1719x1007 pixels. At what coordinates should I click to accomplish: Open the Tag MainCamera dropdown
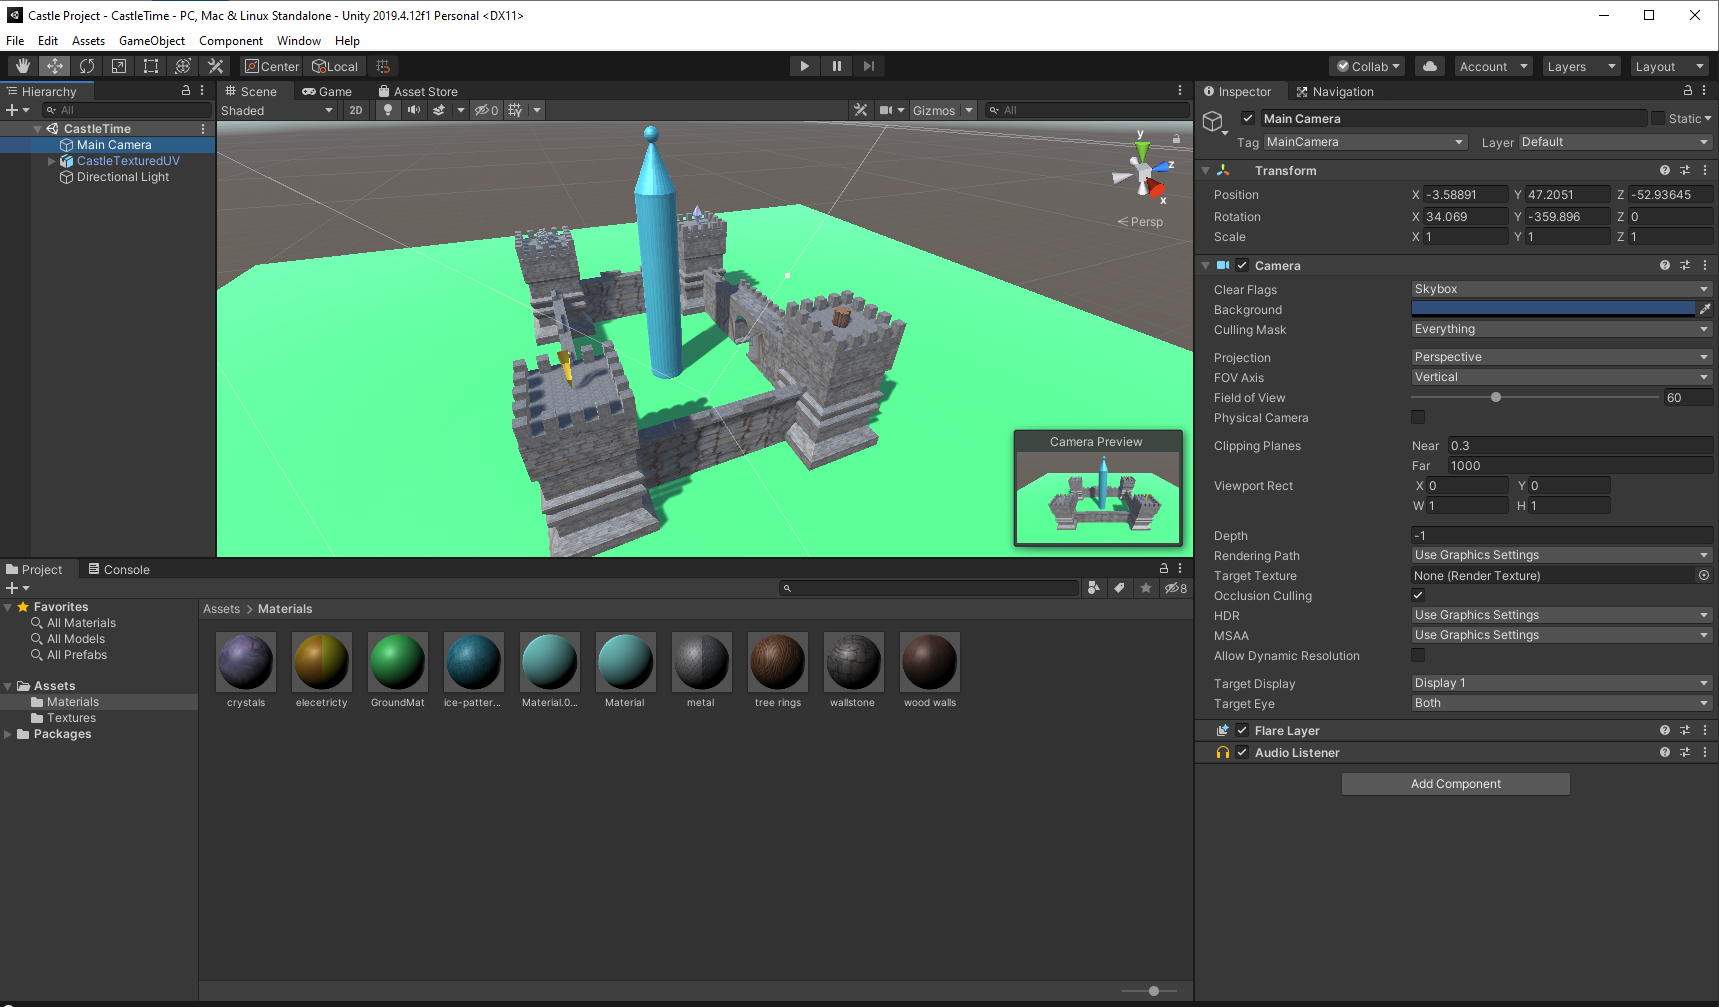pyautogui.click(x=1365, y=142)
